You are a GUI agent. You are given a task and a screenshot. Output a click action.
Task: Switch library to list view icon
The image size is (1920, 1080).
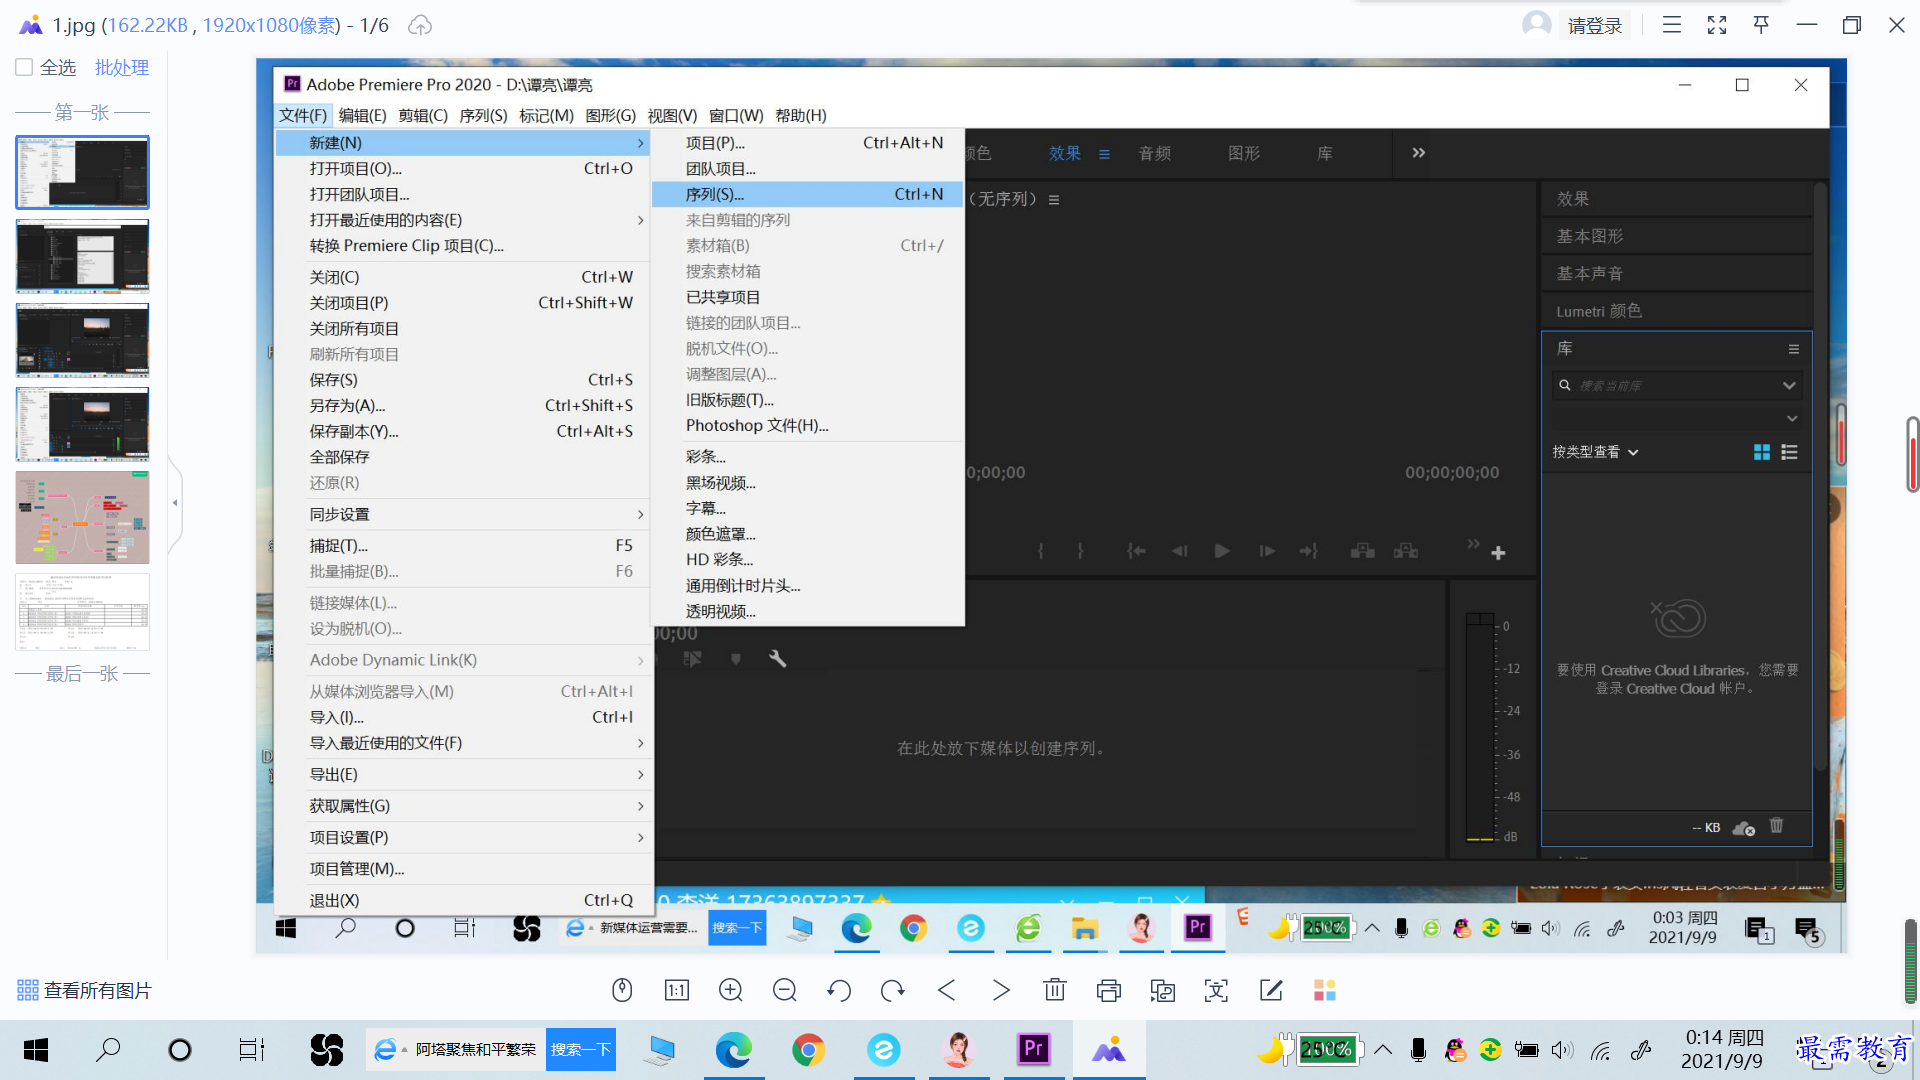[1790, 452]
